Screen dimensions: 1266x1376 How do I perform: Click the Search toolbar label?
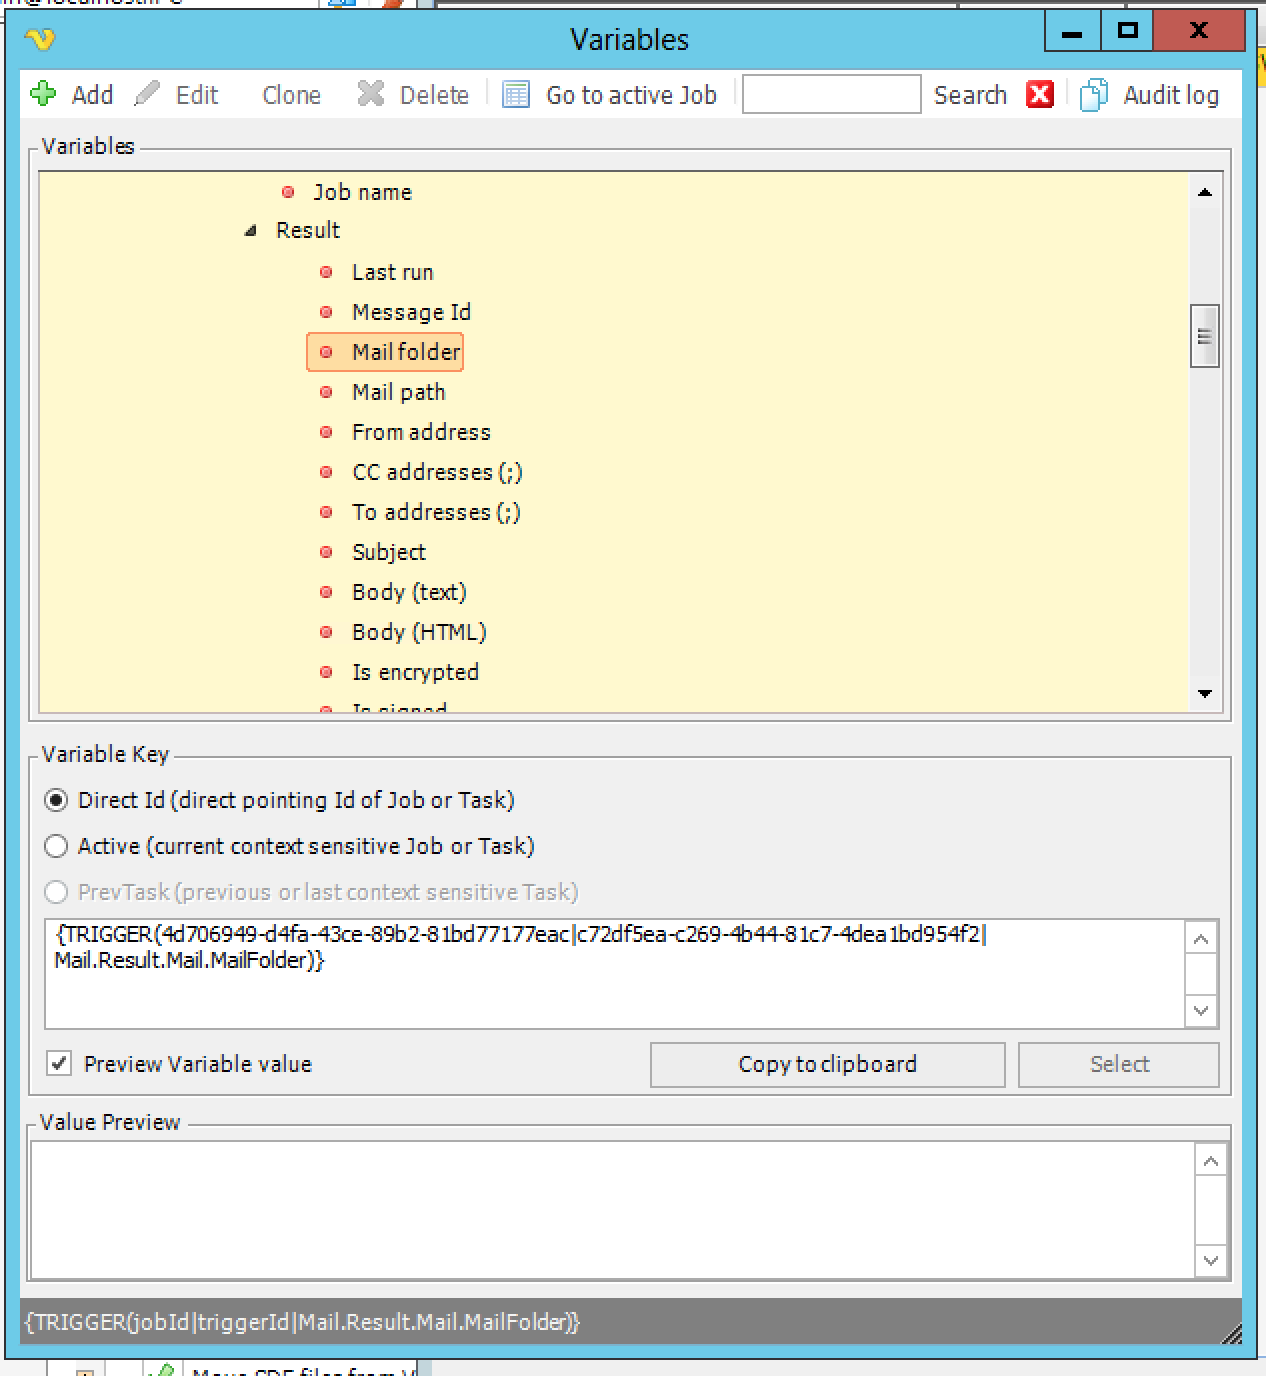point(969,95)
